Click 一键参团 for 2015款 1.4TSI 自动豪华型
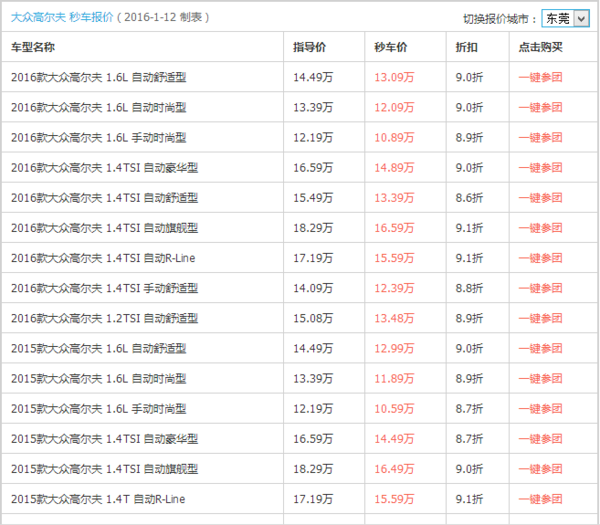600x525 pixels. [540, 439]
